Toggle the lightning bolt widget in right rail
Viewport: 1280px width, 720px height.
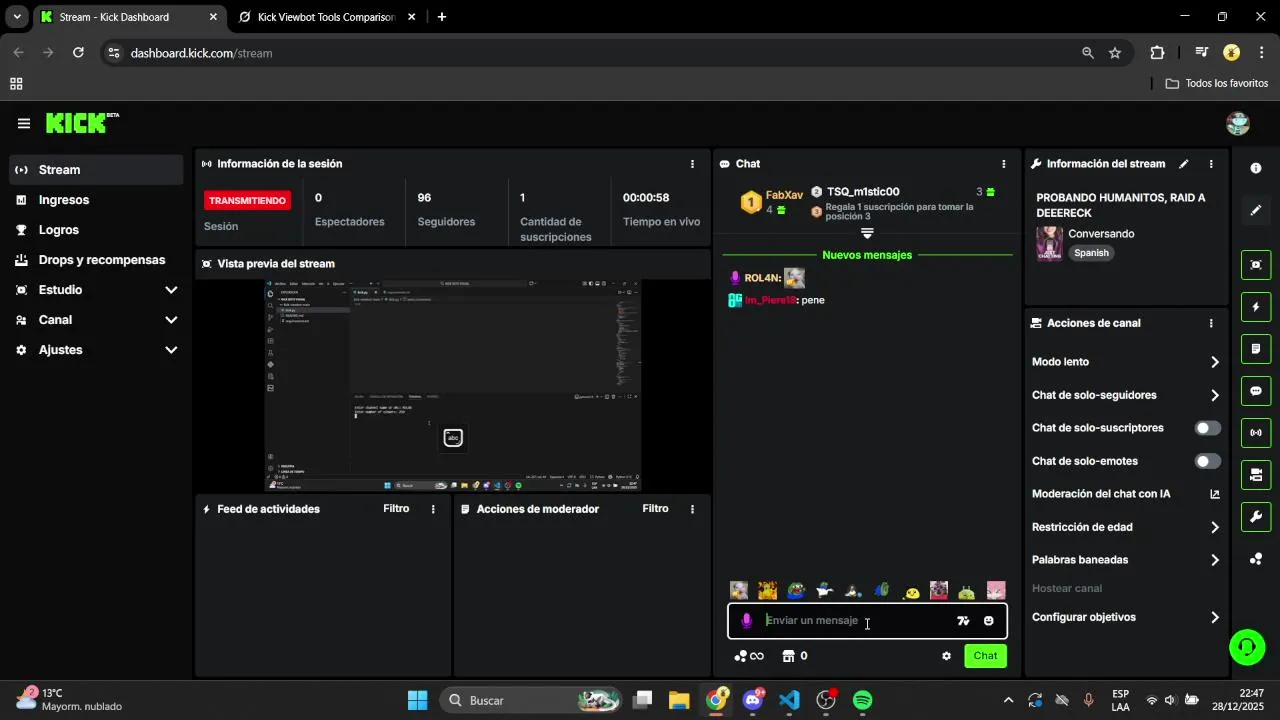[1256, 306]
